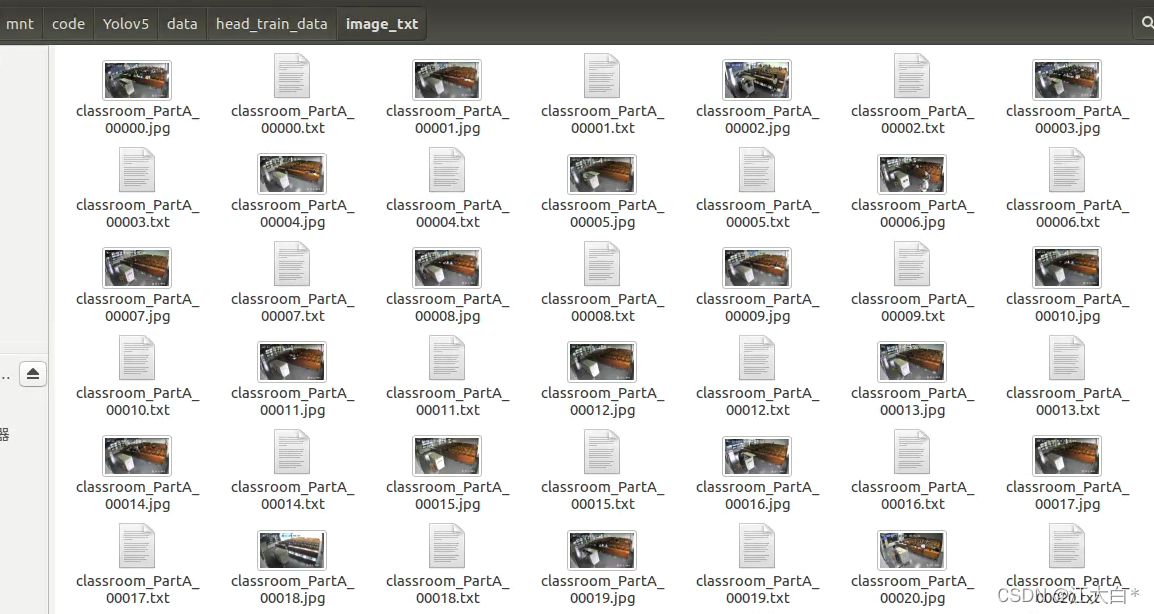Select image thumbnail classroom_PartA_00012.jpg
This screenshot has height=614, width=1154.
[602, 361]
